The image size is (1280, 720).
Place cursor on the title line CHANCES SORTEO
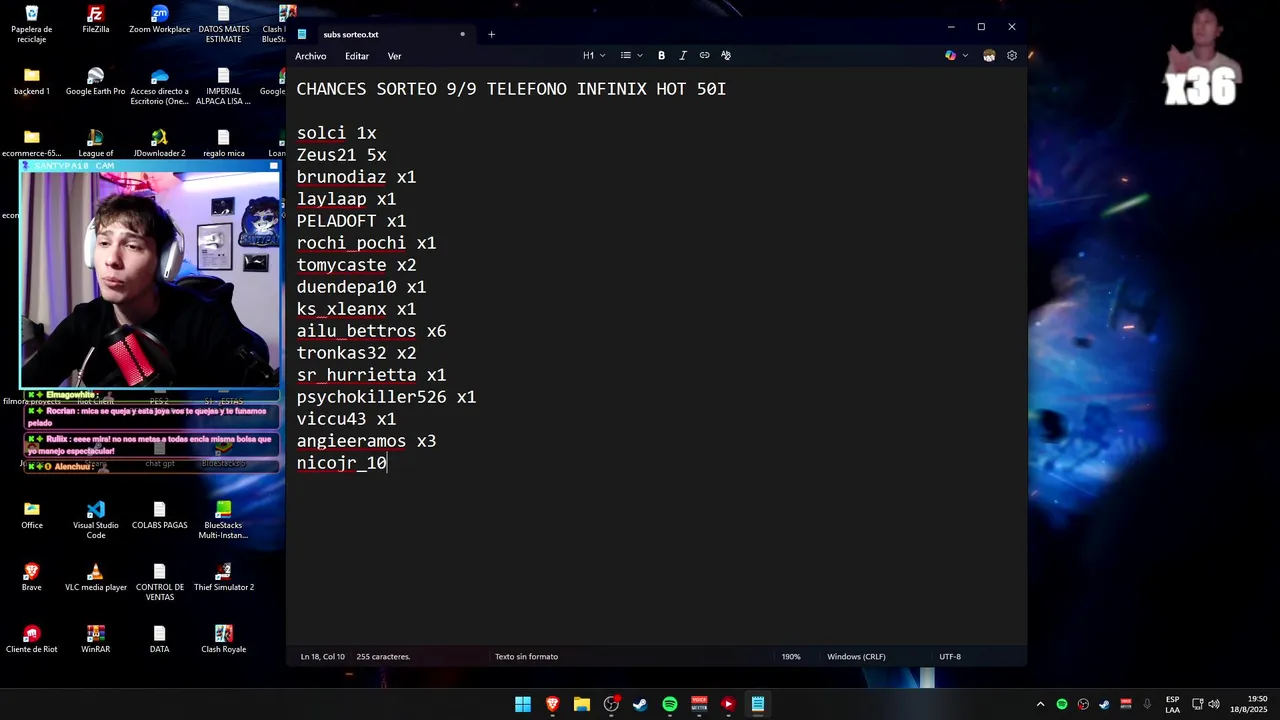(511, 89)
